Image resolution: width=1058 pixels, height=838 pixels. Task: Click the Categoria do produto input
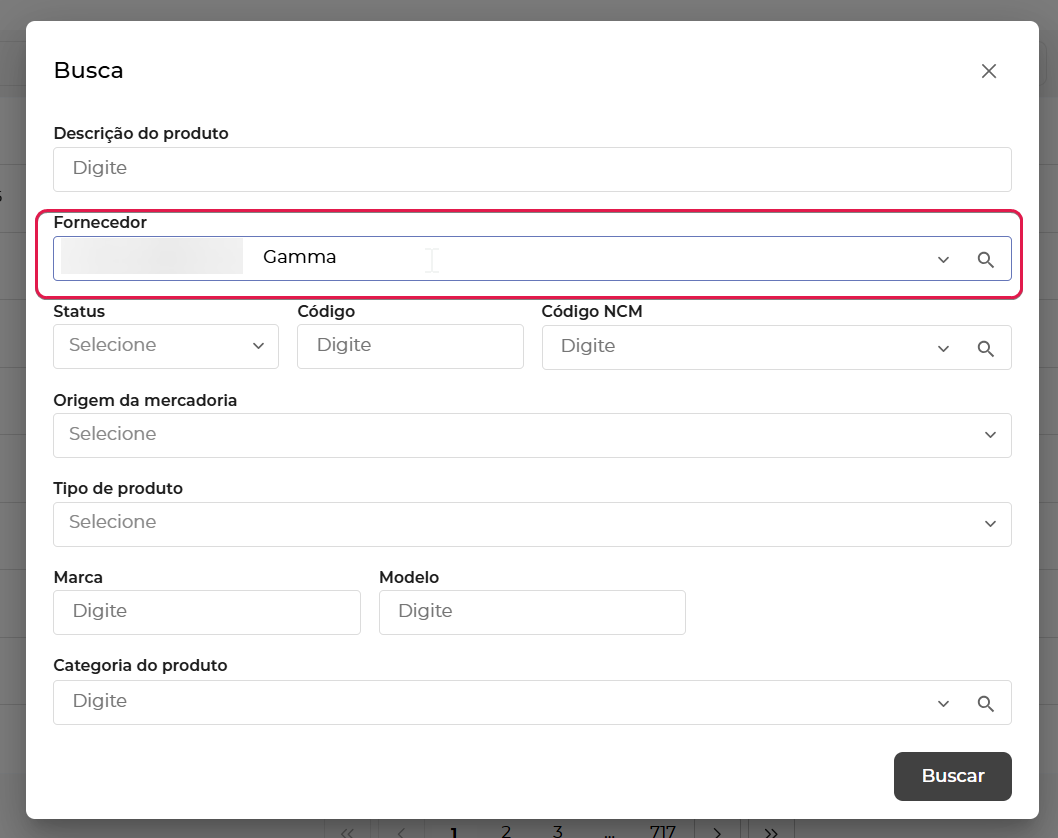pyautogui.click(x=490, y=702)
